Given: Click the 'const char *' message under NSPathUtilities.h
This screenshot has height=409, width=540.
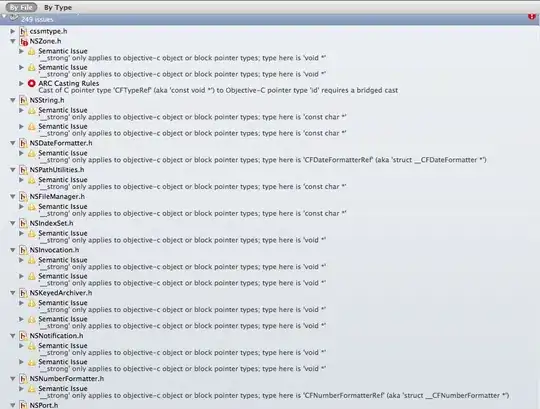Looking at the screenshot, I should tap(193, 187).
